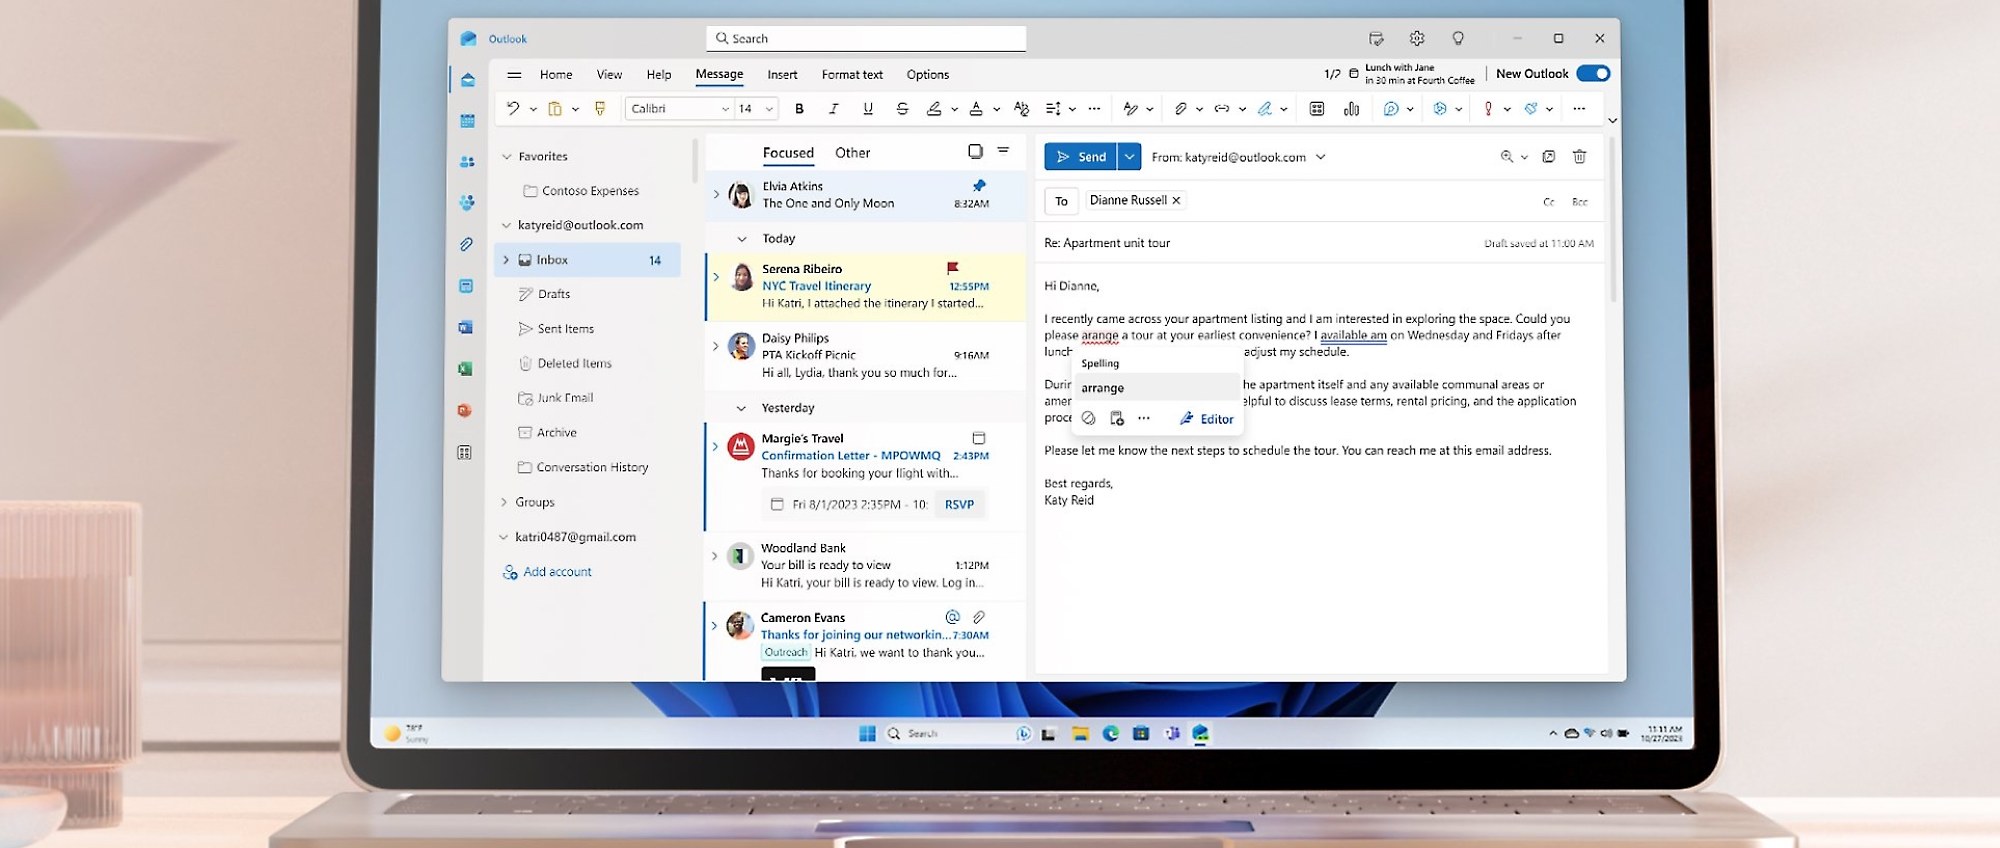Accept the spelling suggestion arrange
Screen dimensions: 2000x848
pyautogui.click(x=1156, y=388)
